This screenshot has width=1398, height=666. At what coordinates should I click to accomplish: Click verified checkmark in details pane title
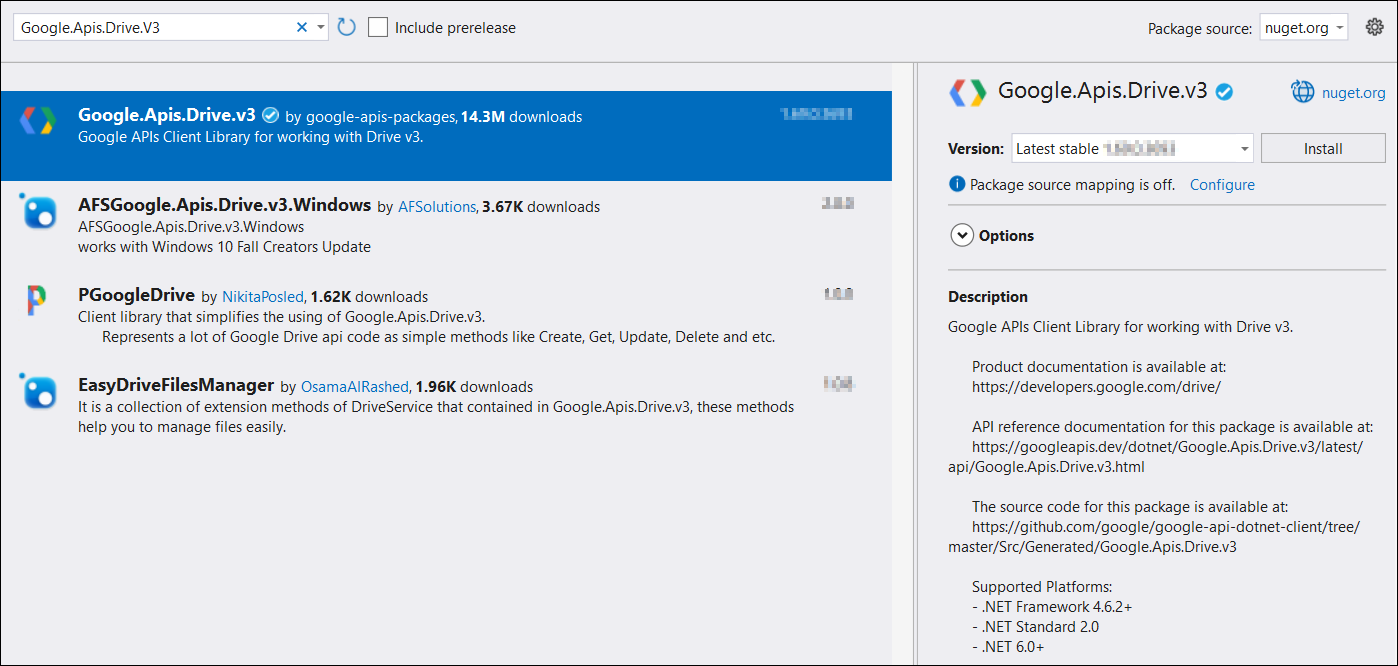[x=1224, y=92]
